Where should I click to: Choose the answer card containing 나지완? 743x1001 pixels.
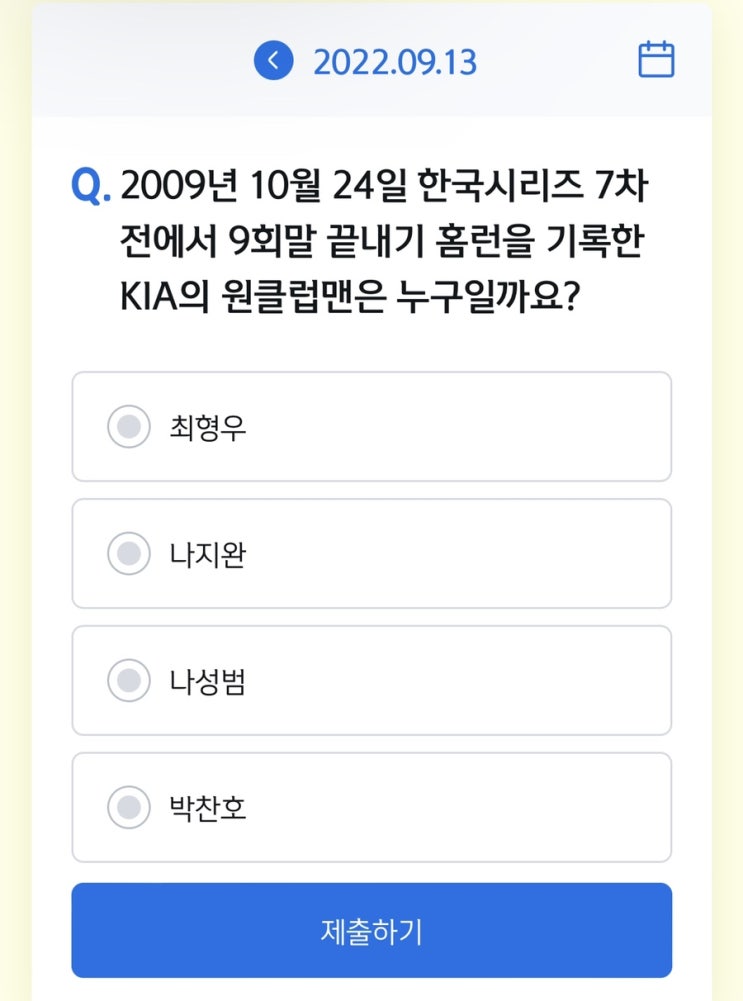(450, 554)
